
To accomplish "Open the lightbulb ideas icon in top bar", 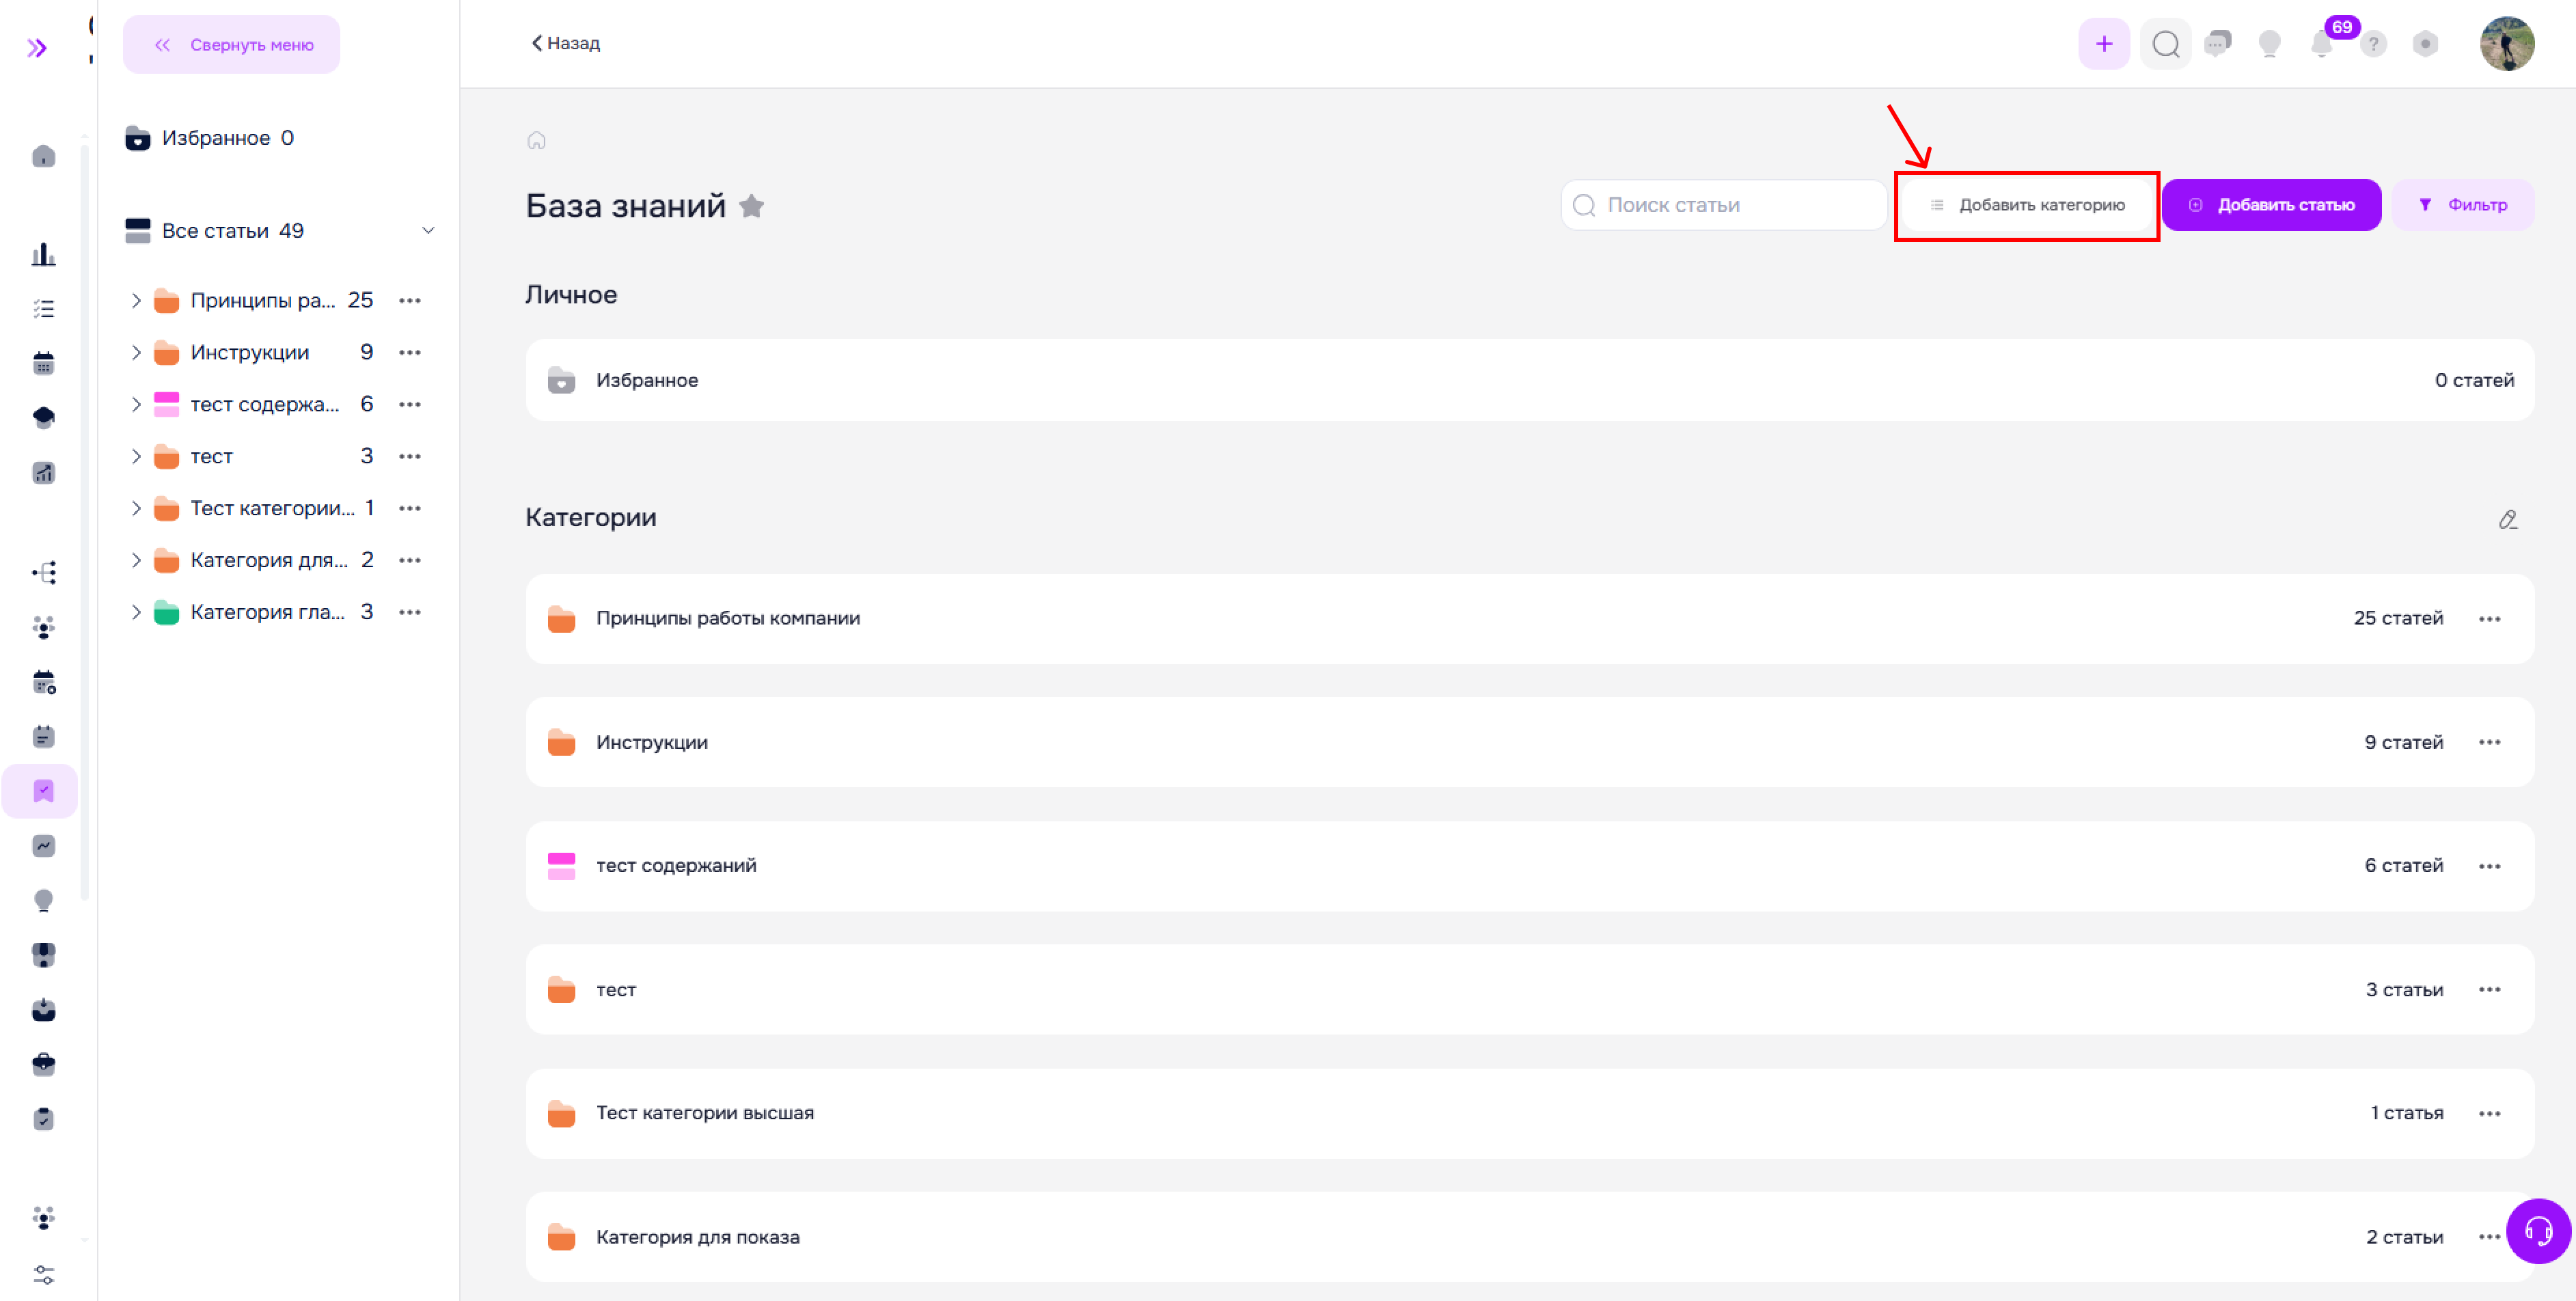I will pyautogui.click(x=2270, y=44).
